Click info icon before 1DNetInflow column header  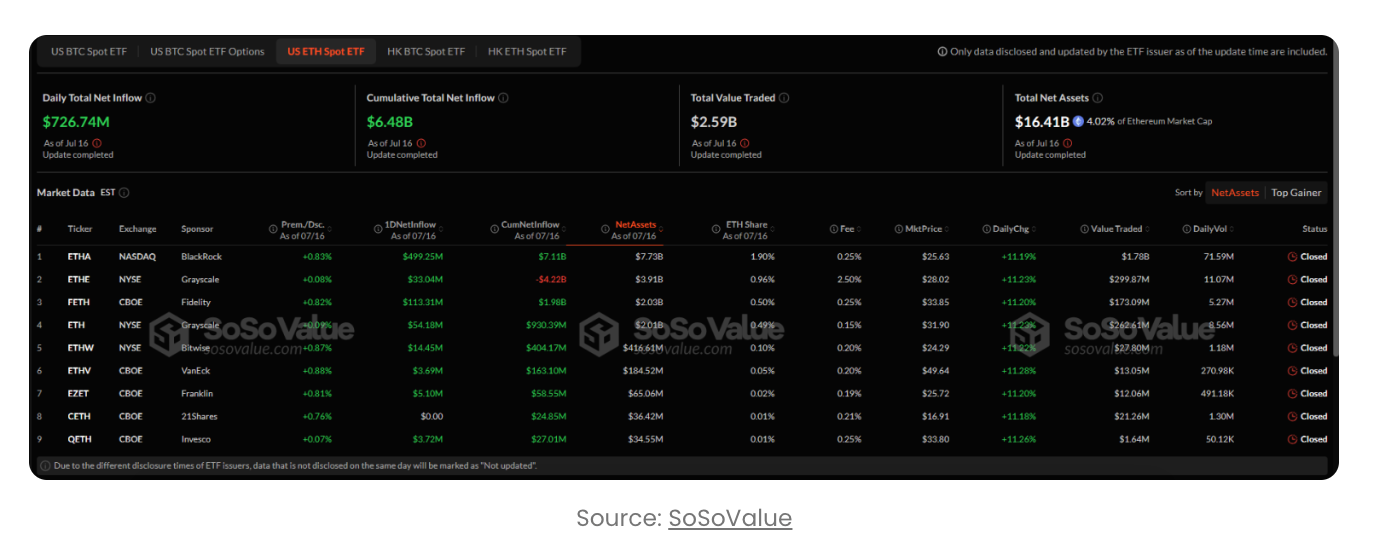coord(380,230)
